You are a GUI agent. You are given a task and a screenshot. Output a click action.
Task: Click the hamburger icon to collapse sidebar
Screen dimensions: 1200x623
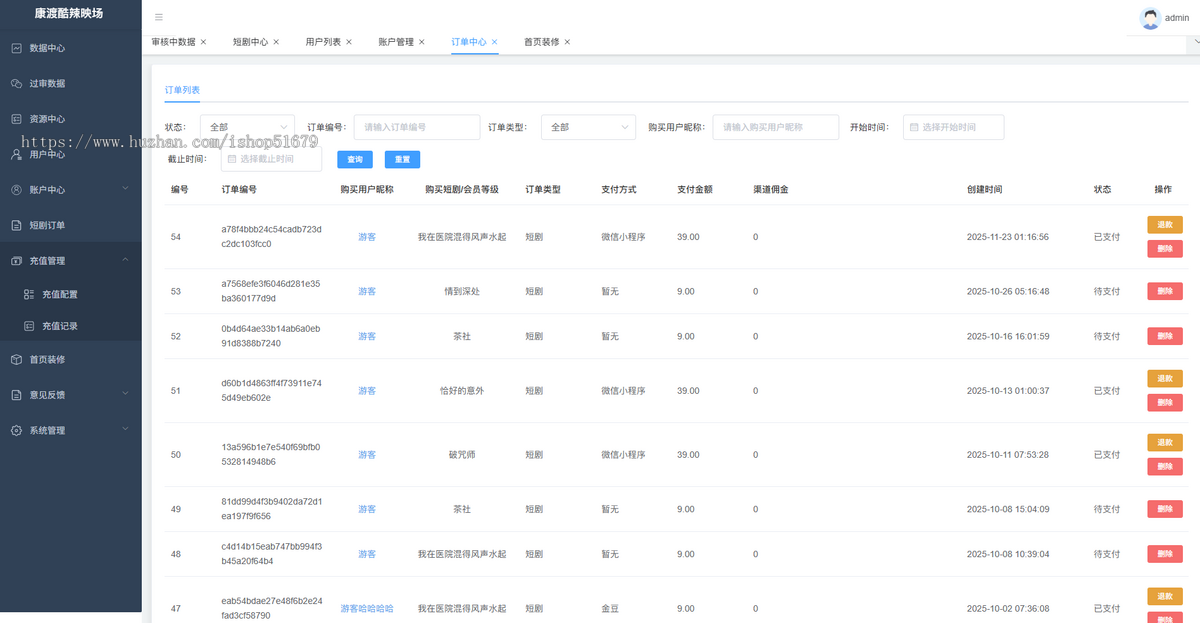[x=158, y=17]
